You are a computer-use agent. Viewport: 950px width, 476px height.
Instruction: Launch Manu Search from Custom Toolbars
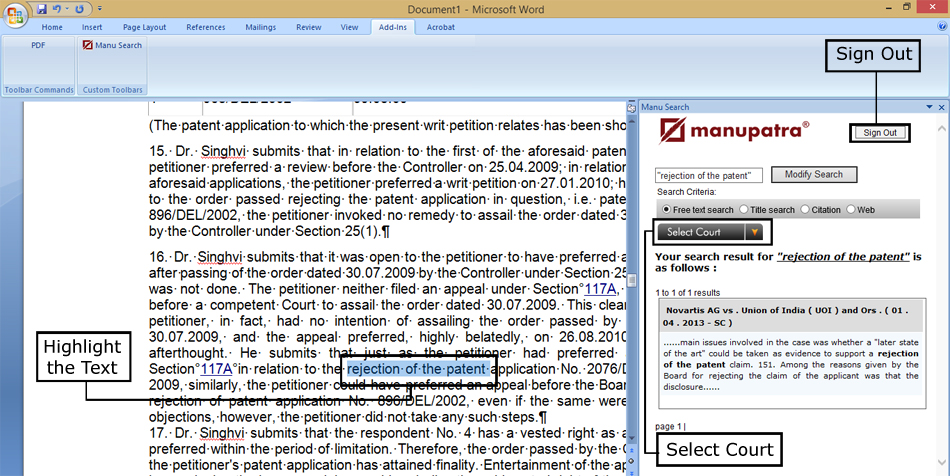point(112,45)
